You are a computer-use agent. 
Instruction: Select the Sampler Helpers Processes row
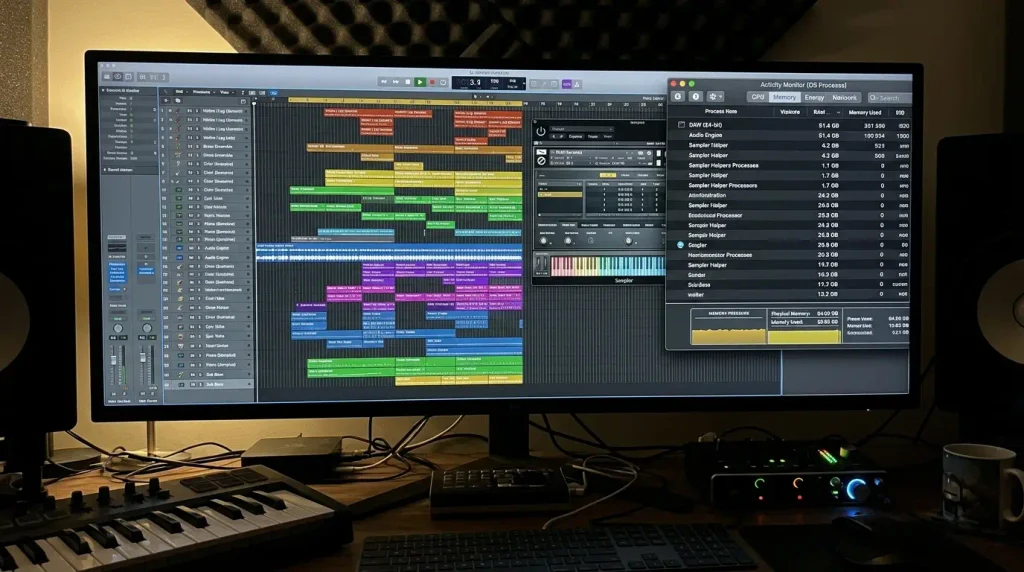[x=789, y=165]
